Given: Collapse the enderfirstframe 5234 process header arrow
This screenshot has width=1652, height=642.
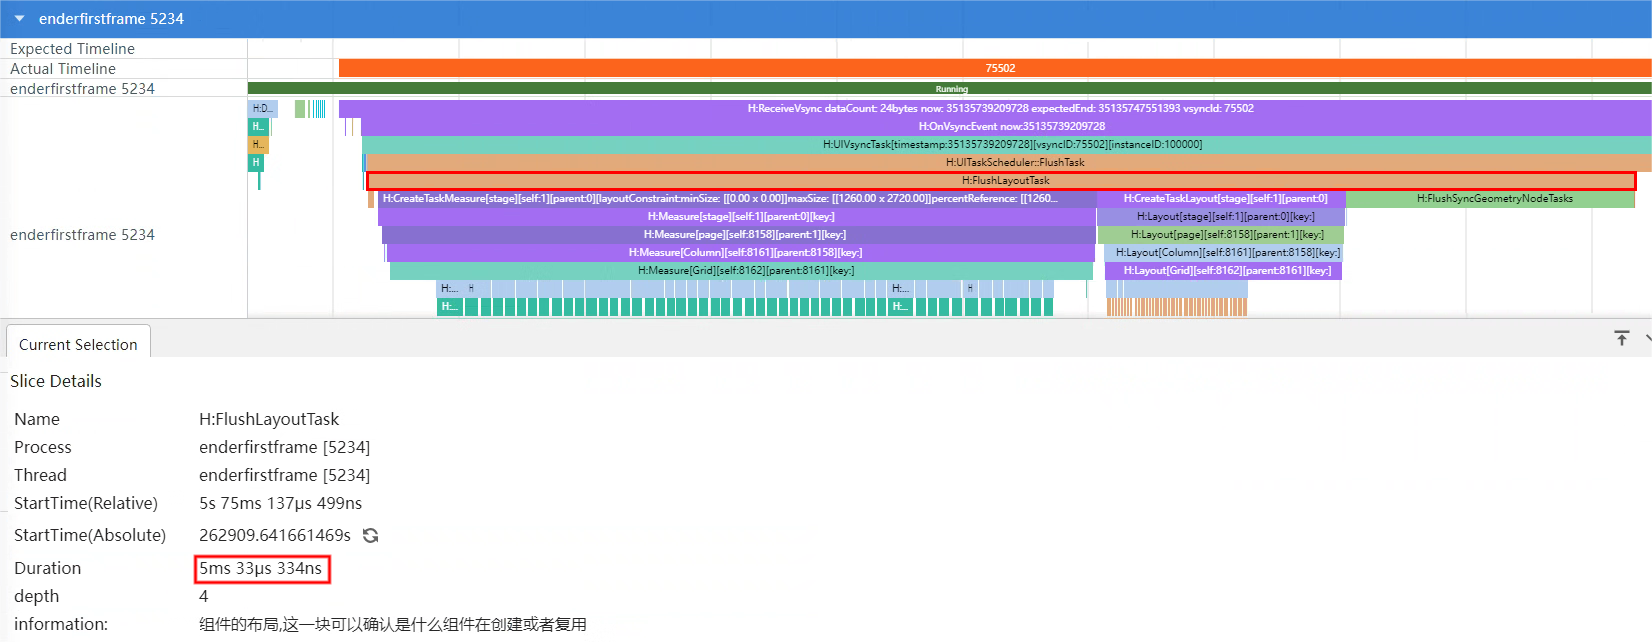Looking at the screenshot, I should tap(19, 19).
